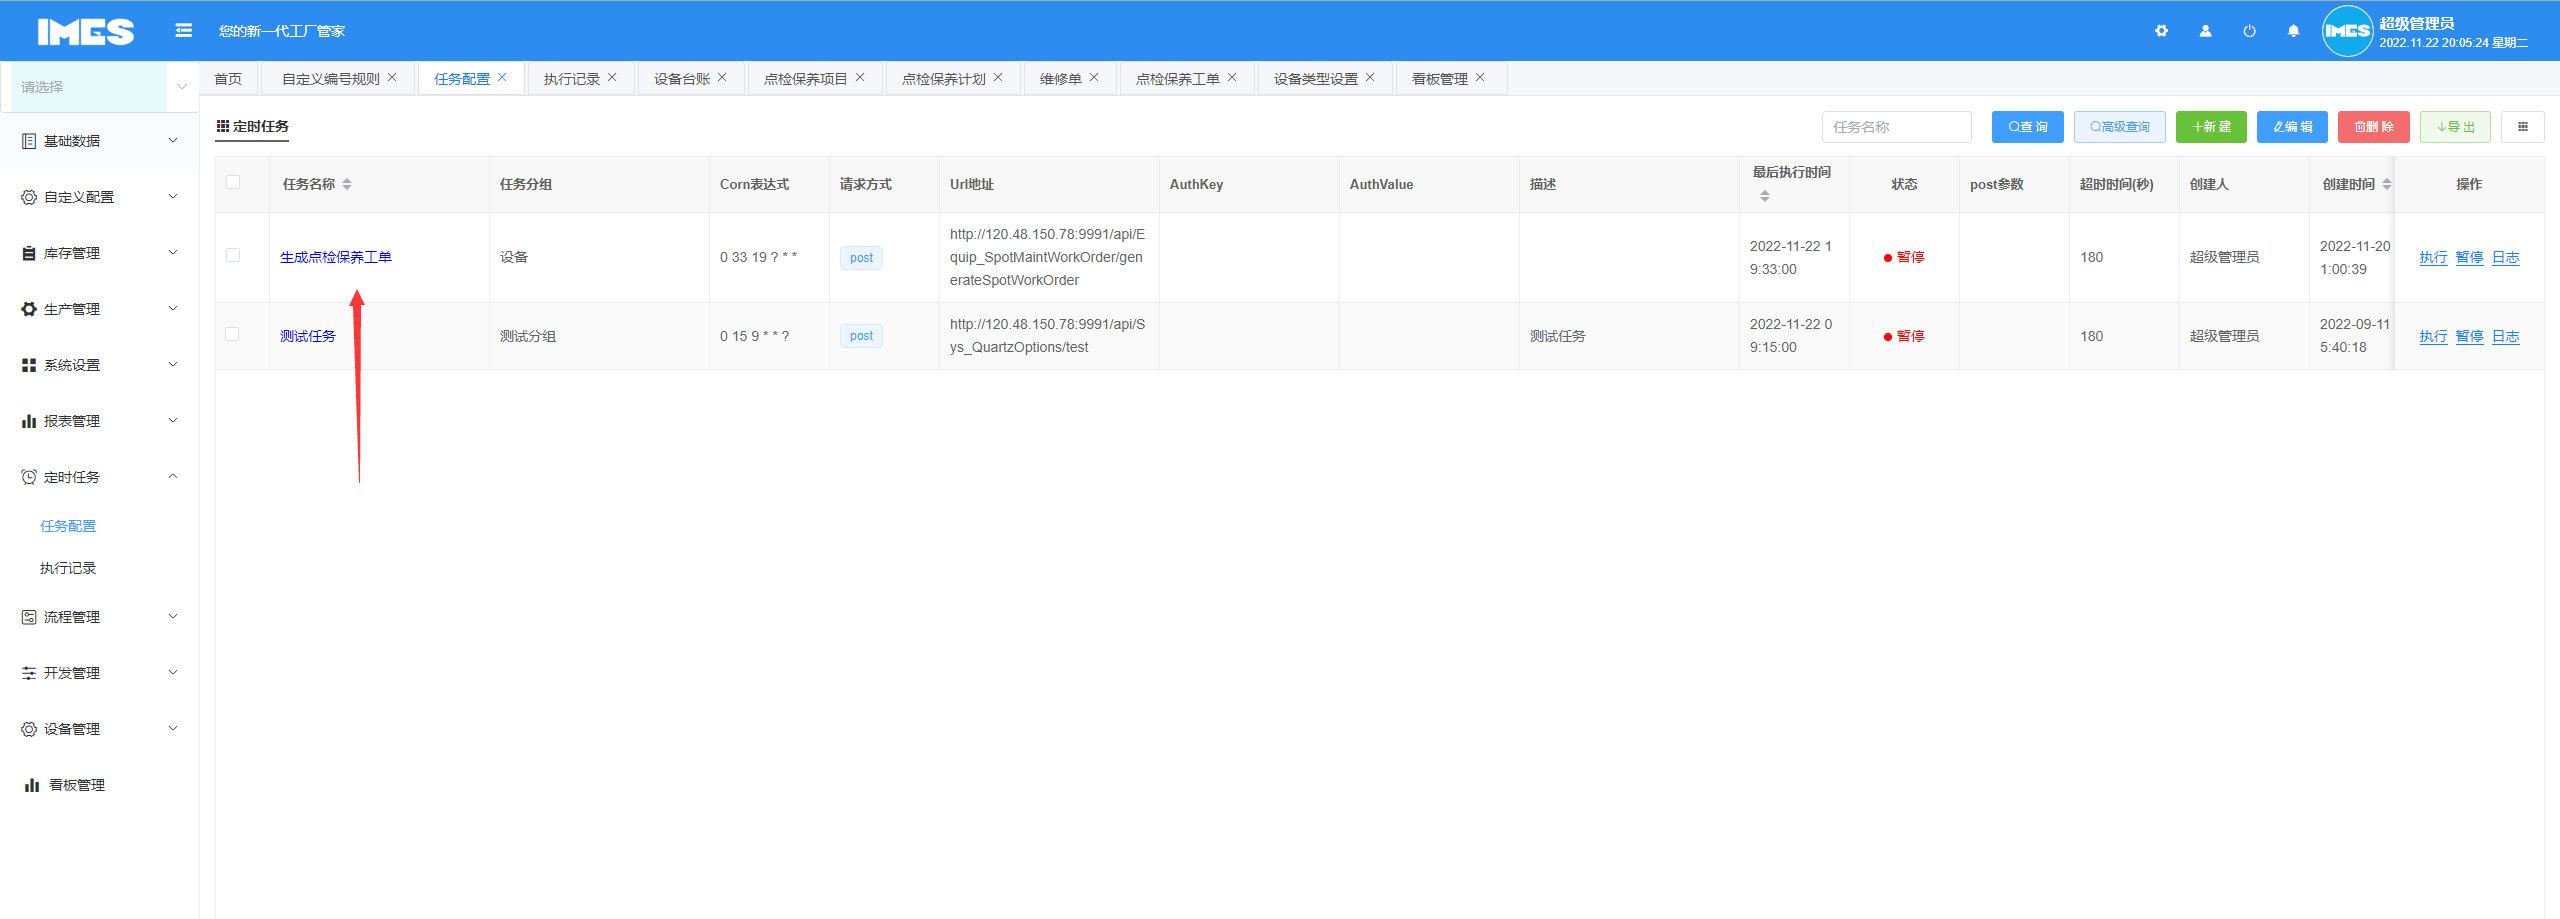The image size is (2560, 919).
Task: Expand the 系统设置 menu chevron
Action: (x=173, y=365)
